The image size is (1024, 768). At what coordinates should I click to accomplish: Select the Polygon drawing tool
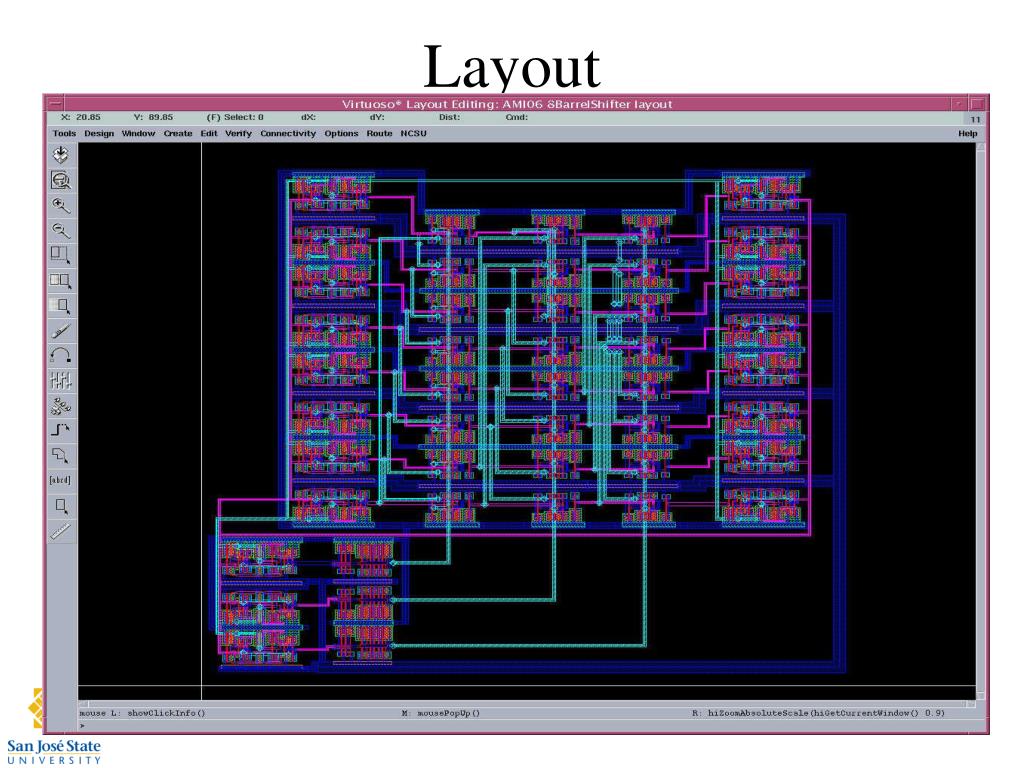point(61,455)
